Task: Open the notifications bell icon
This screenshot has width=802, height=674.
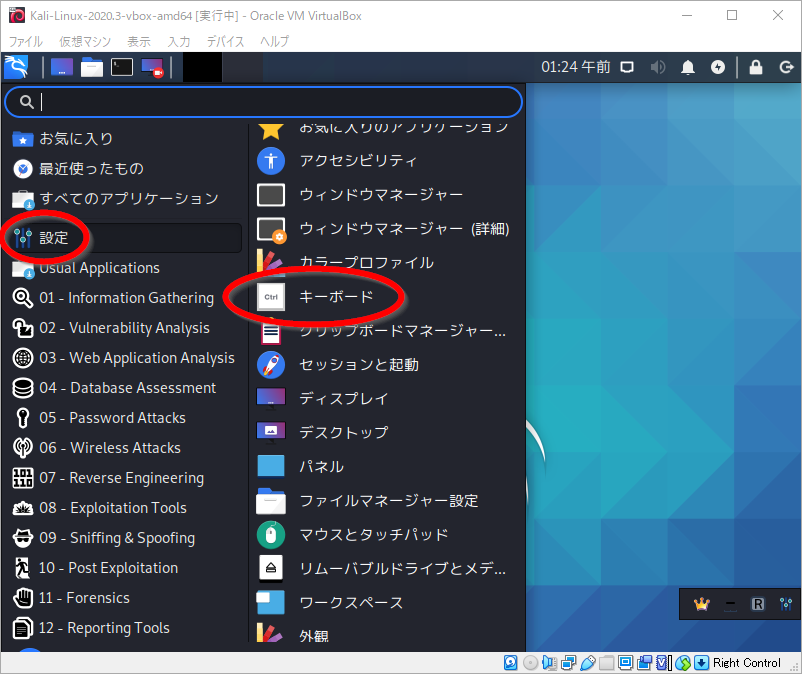Action: coord(688,68)
